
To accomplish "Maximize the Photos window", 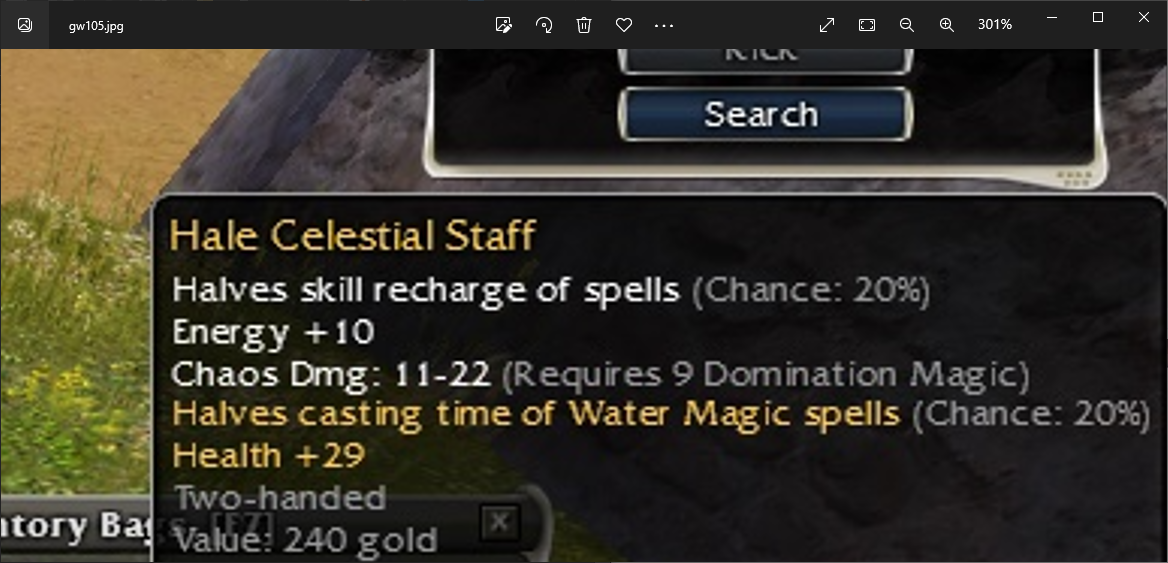I will tap(1097, 17).
